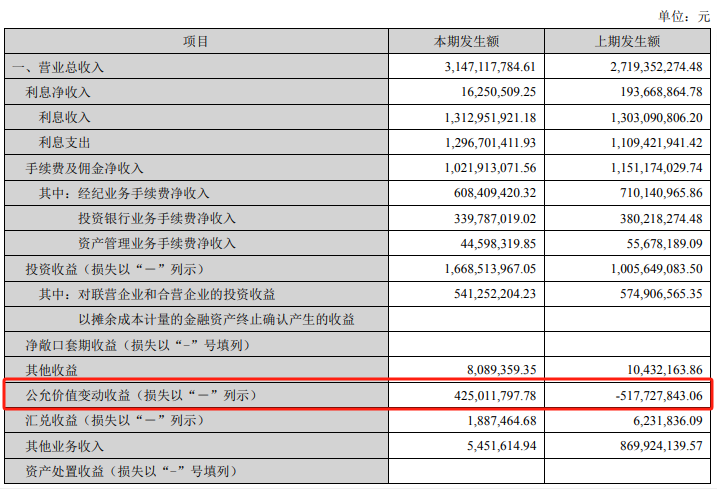Select value 380,218,274.48
The image size is (717, 489).
[661, 219]
